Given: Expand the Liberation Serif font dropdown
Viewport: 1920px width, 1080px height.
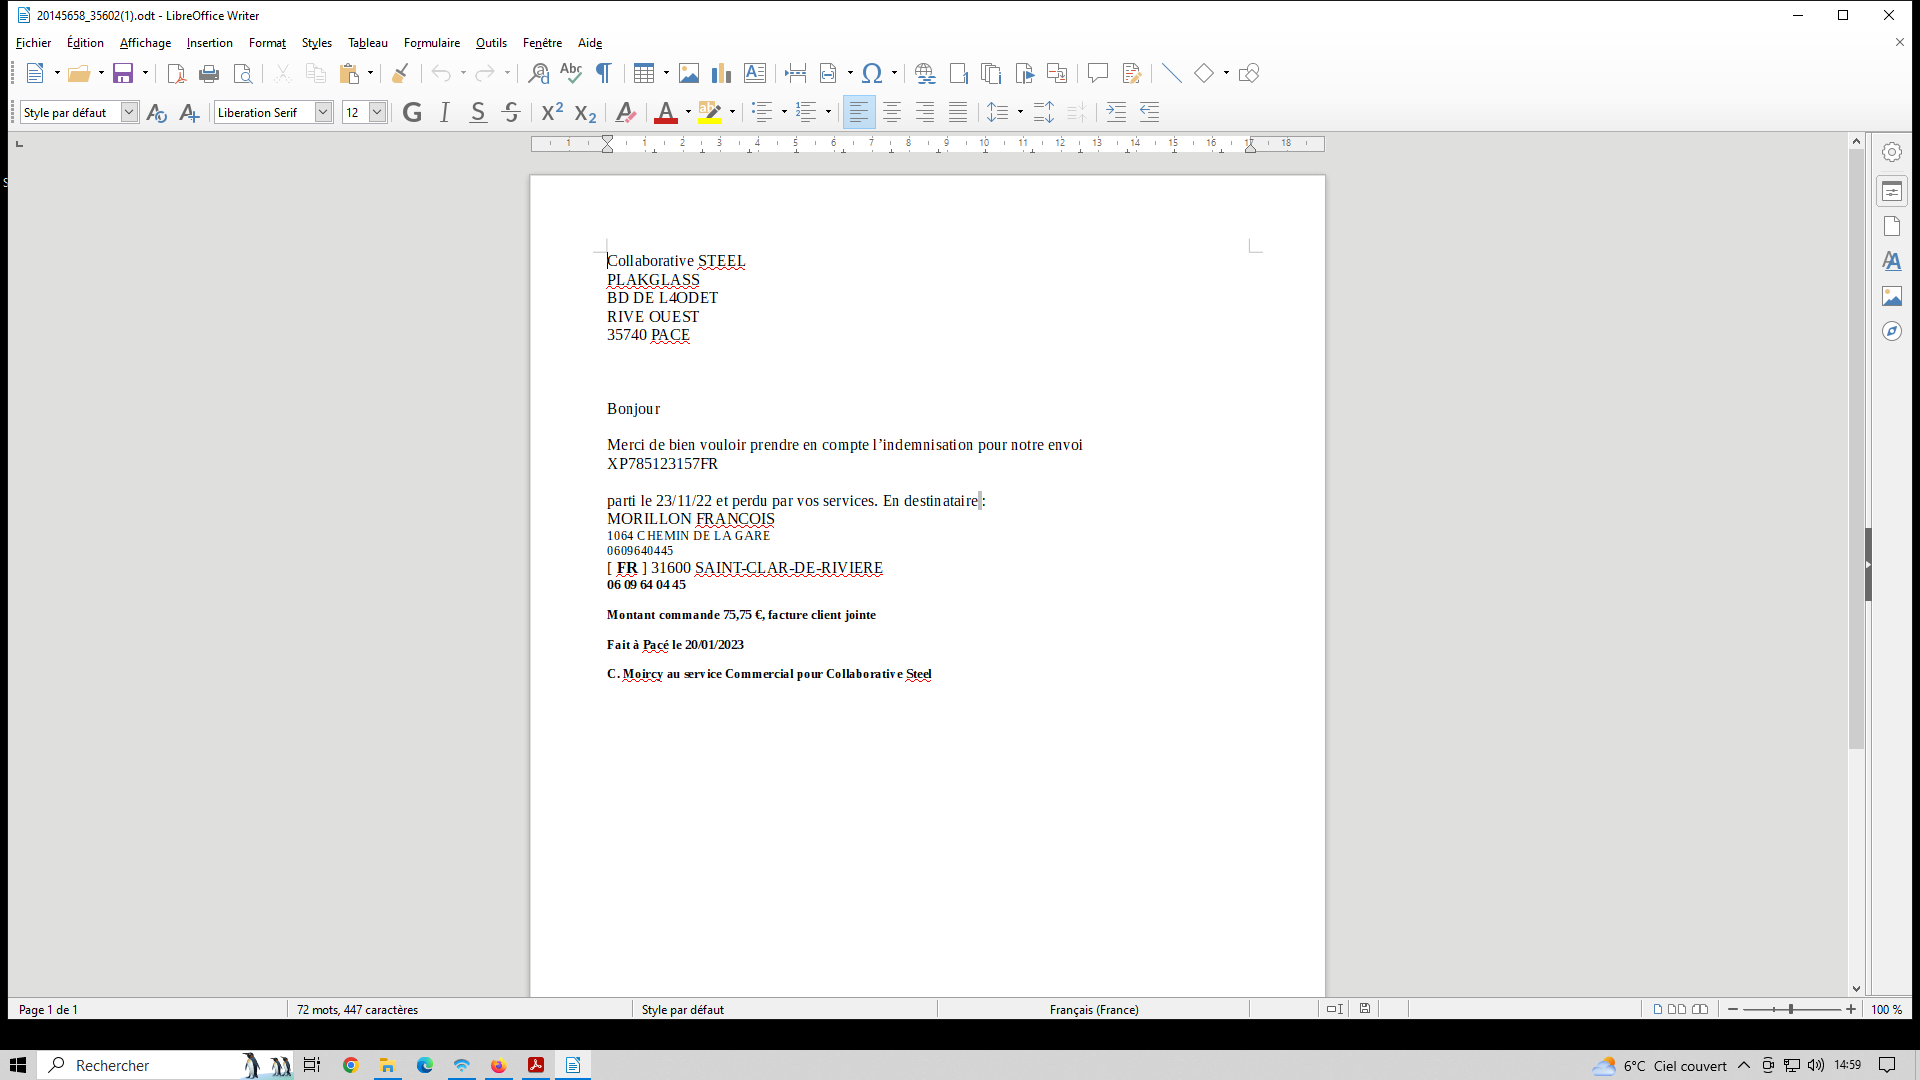Looking at the screenshot, I should coord(323,112).
